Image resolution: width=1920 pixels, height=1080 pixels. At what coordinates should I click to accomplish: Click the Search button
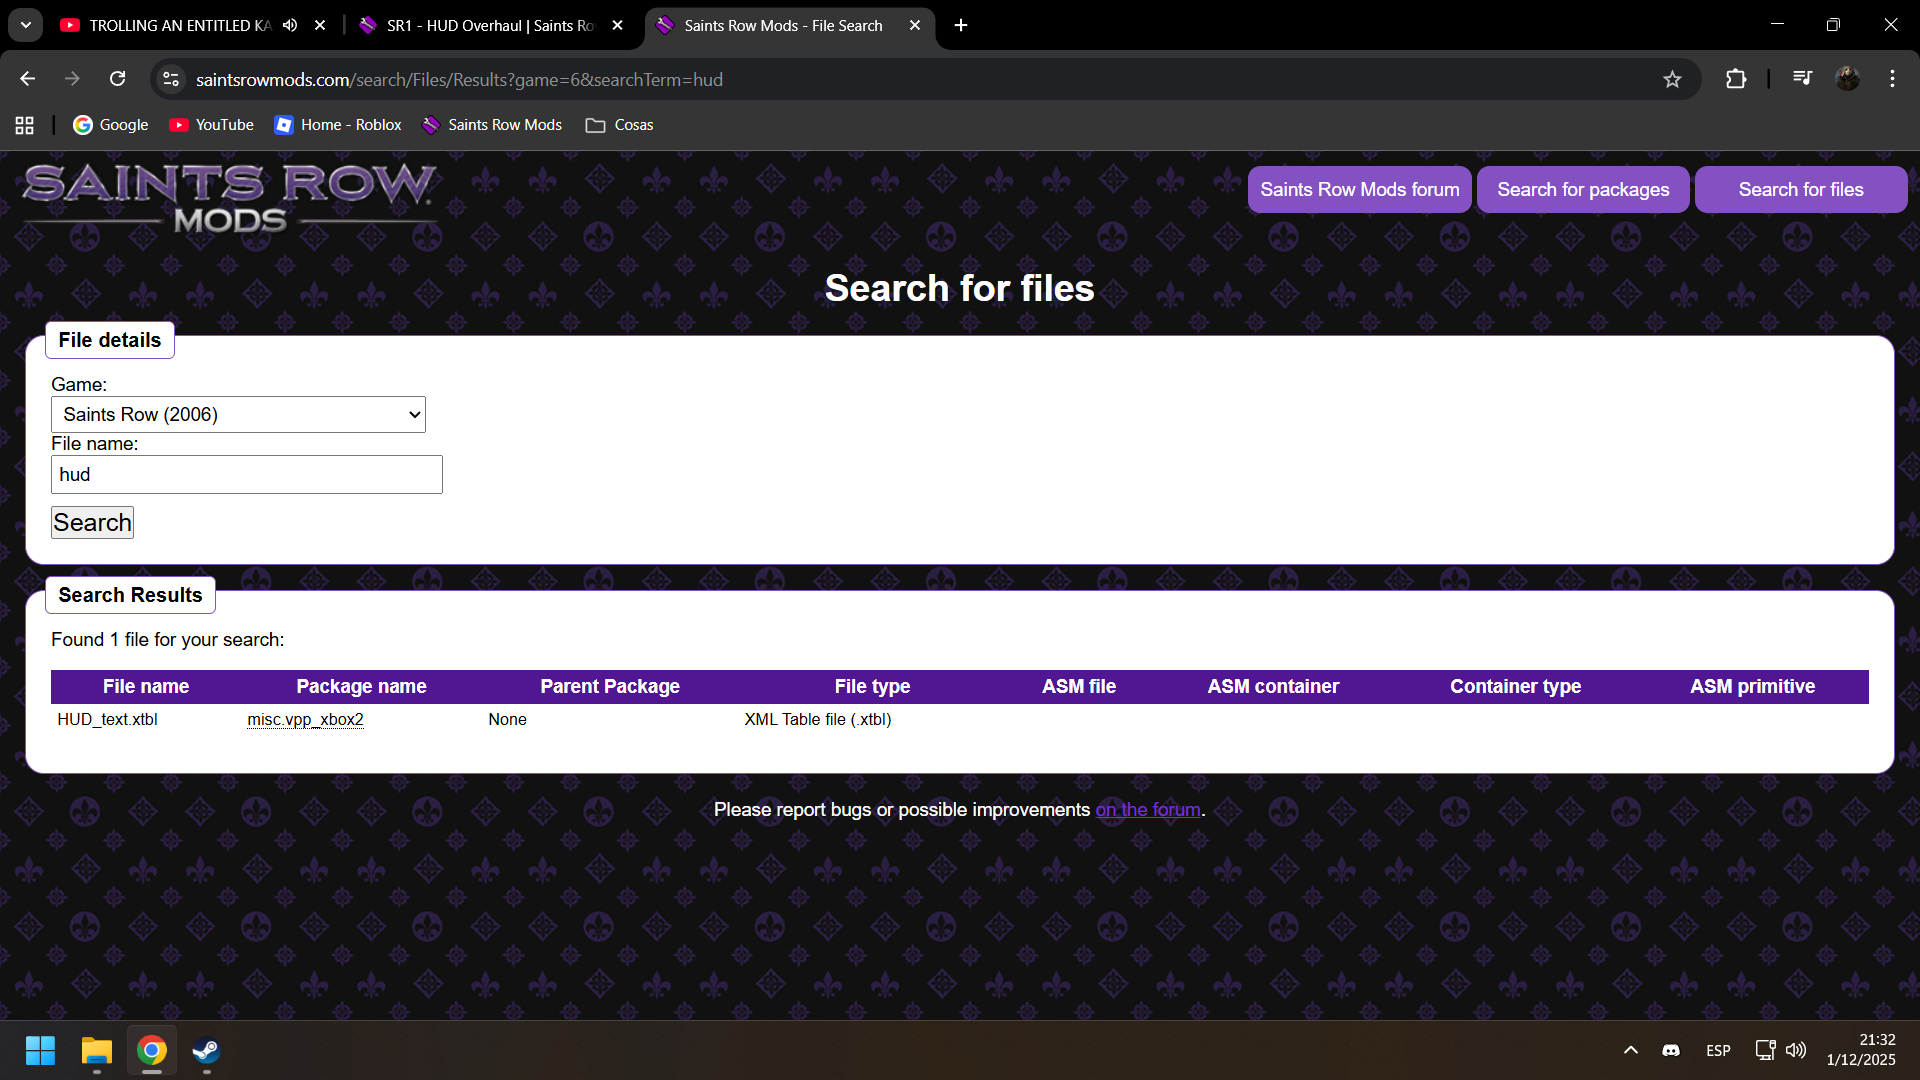tap(92, 523)
